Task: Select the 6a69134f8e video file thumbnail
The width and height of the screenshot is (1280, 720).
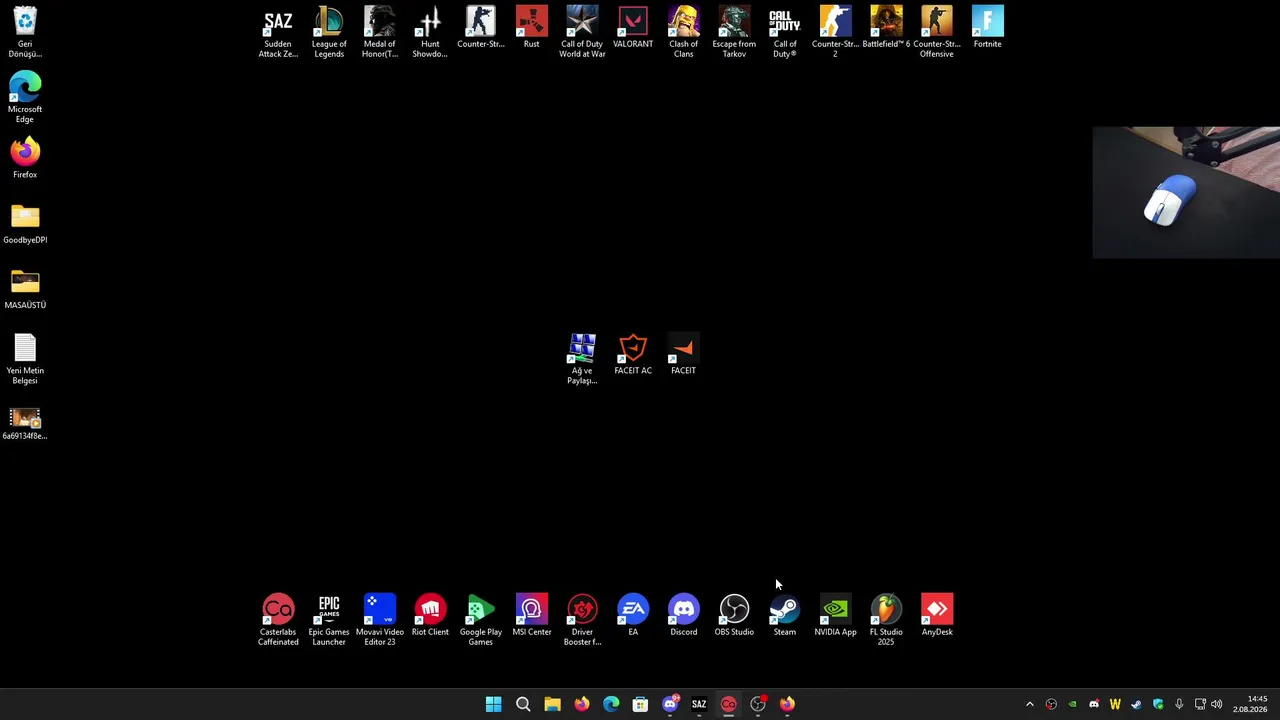Action: click(x=25, y=423)
